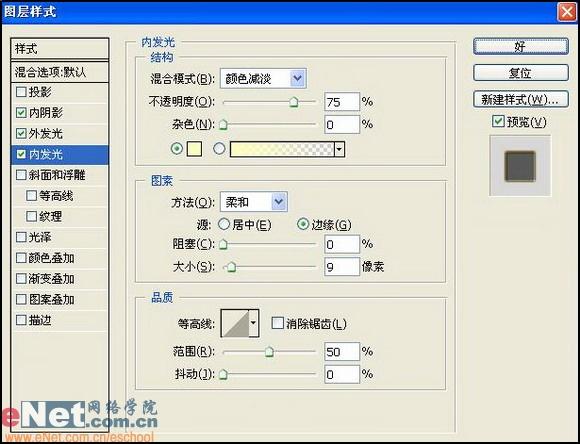The image size is (580, 444).
Task: Select the 居中(E) source radio button
Action: click(224, 224)
